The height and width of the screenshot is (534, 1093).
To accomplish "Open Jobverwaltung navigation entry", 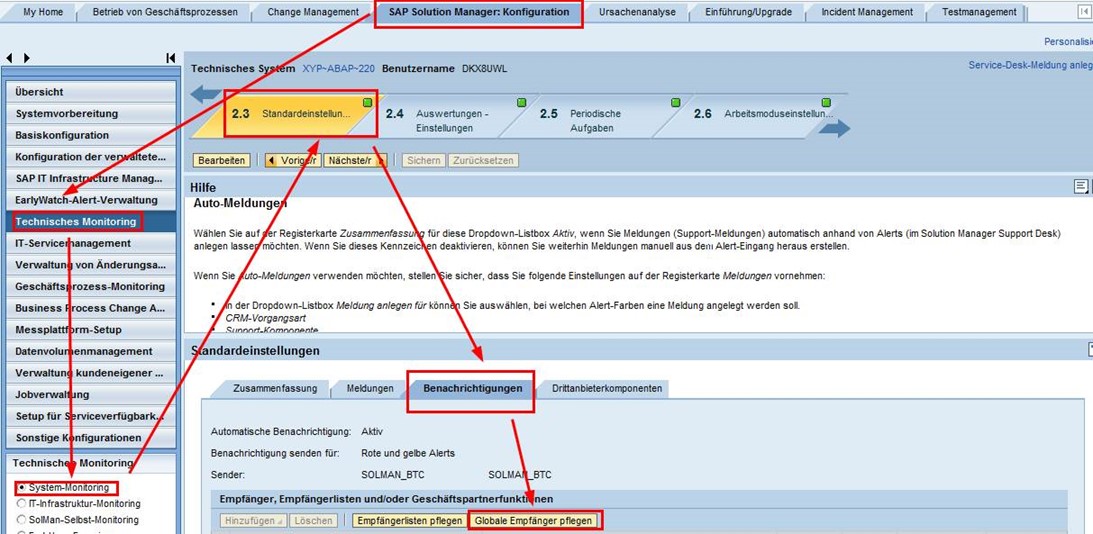I will [91, 395].
